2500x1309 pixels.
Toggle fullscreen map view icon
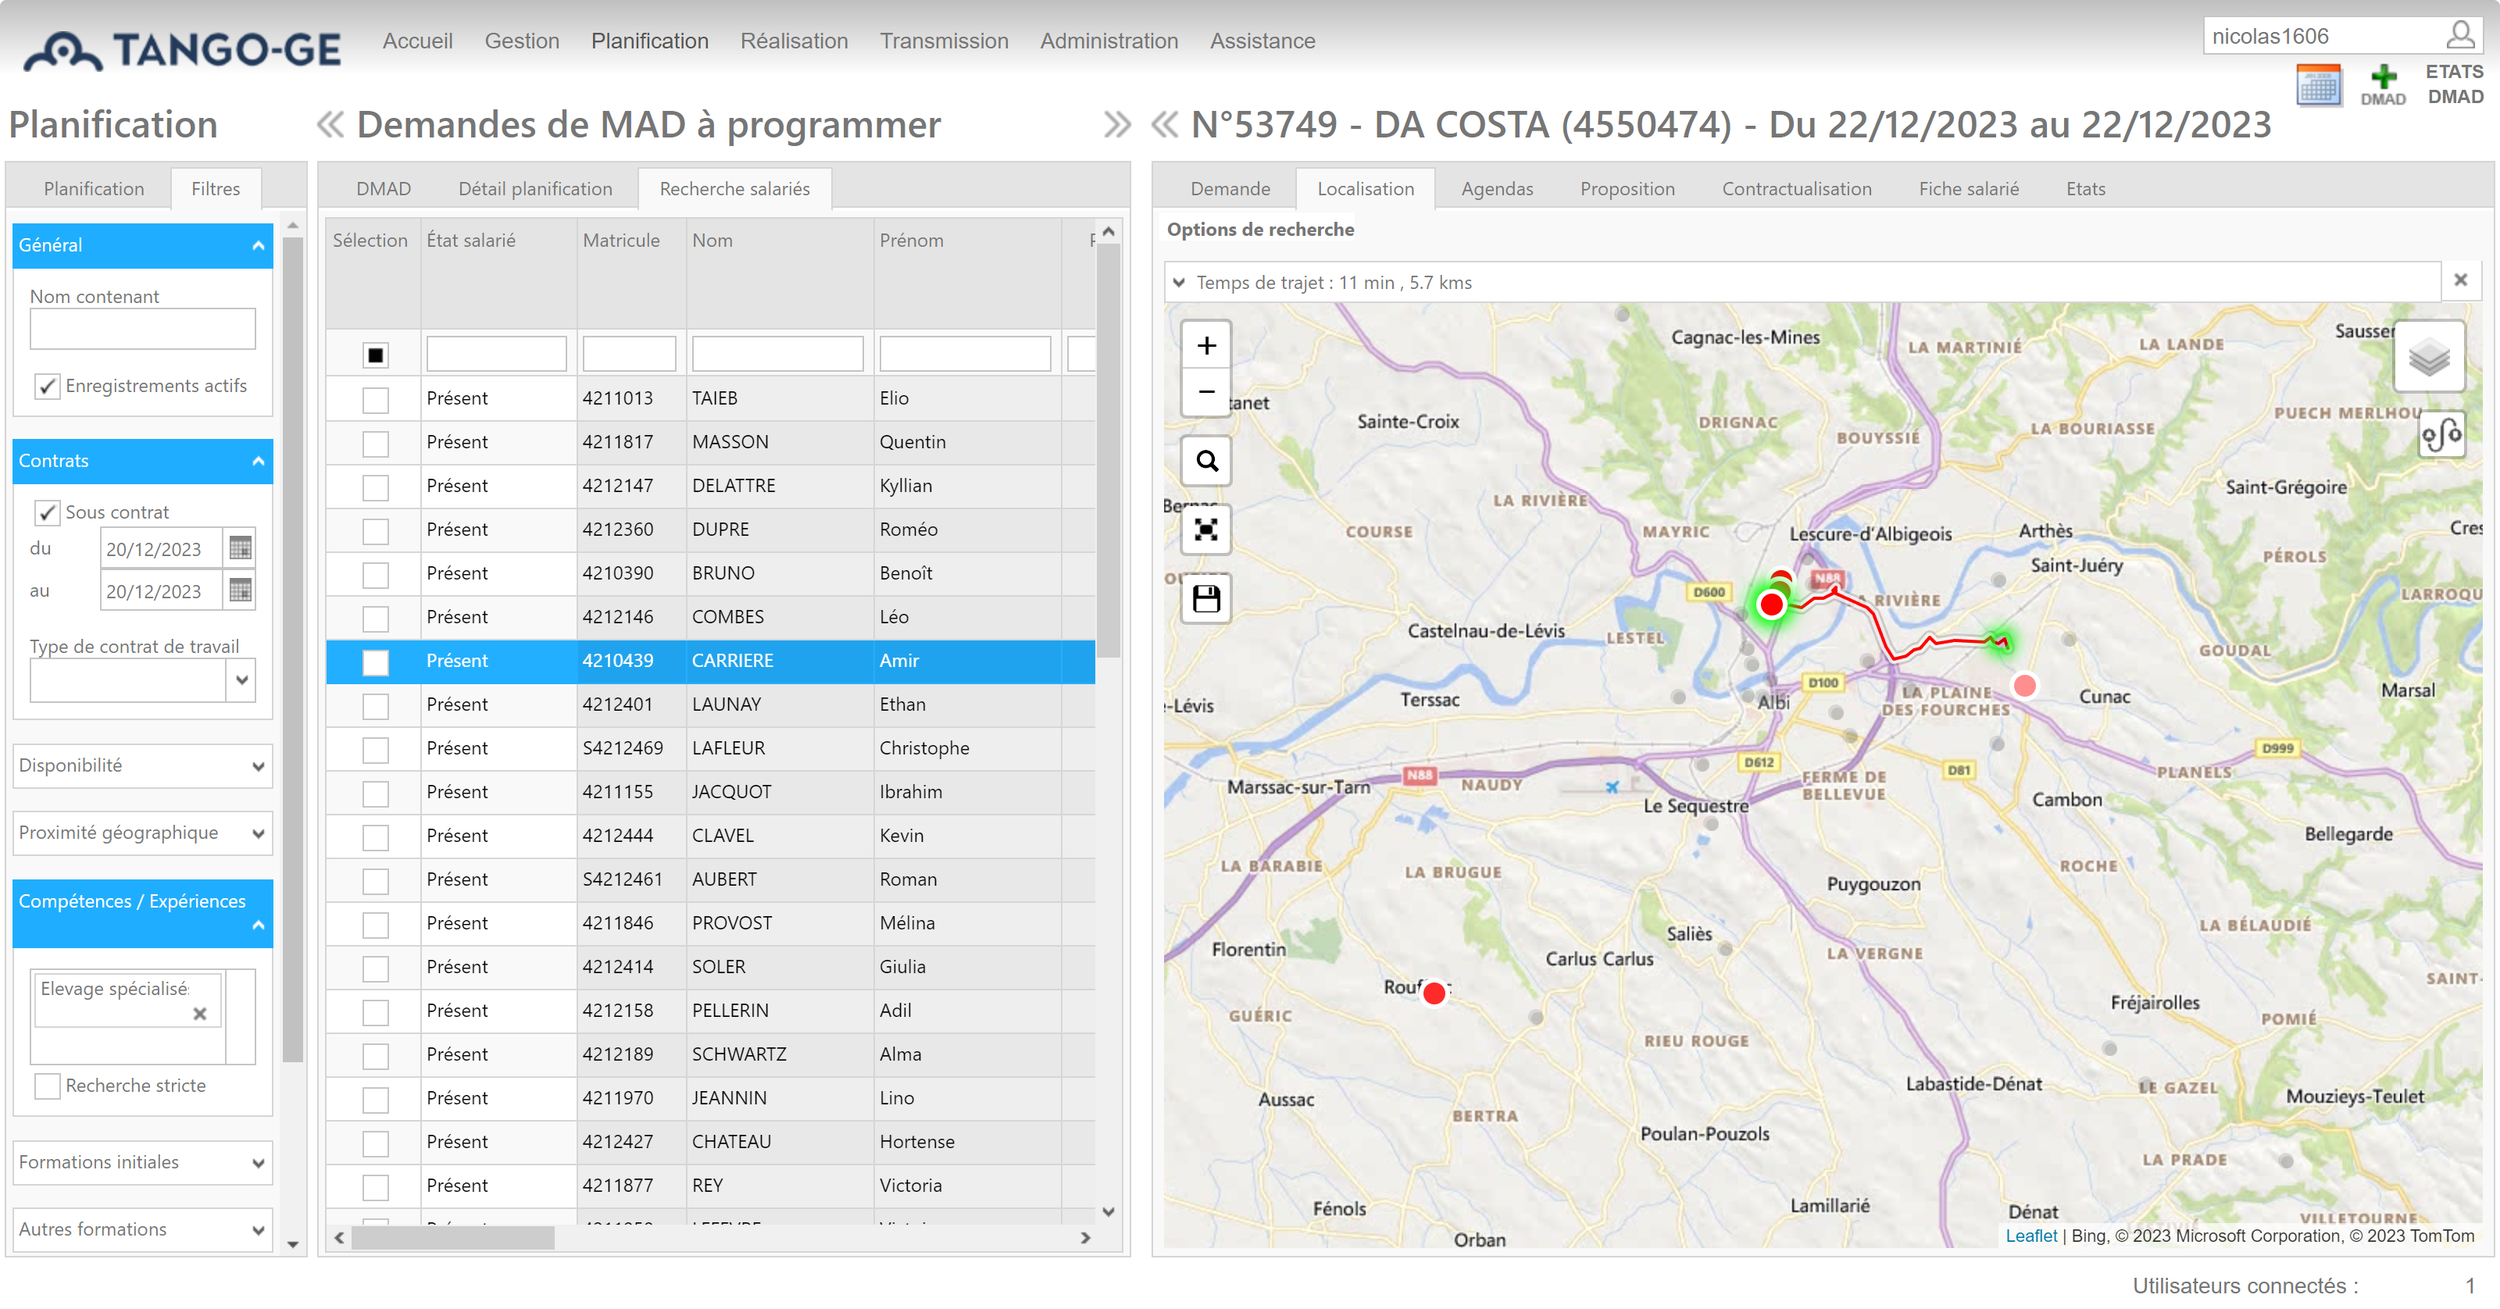point(1206,530)
